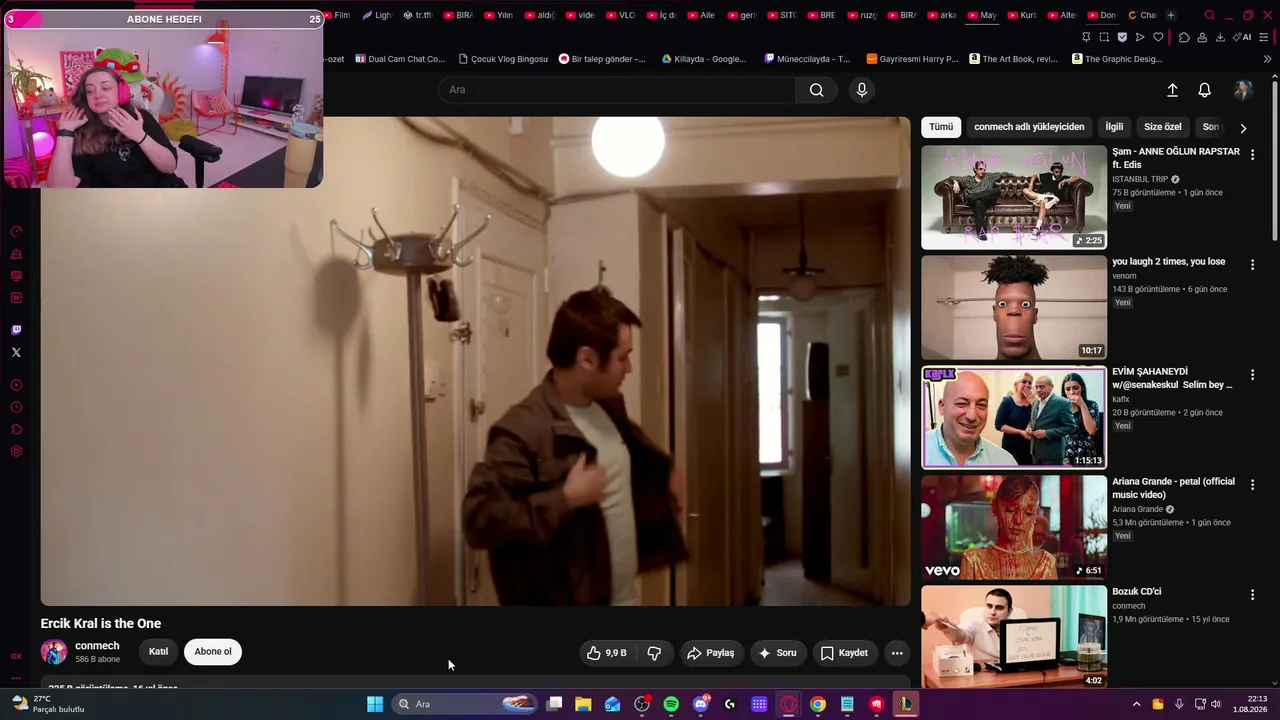
Task: Open the YouTube upload/create icon
Action: [1172, 90]
